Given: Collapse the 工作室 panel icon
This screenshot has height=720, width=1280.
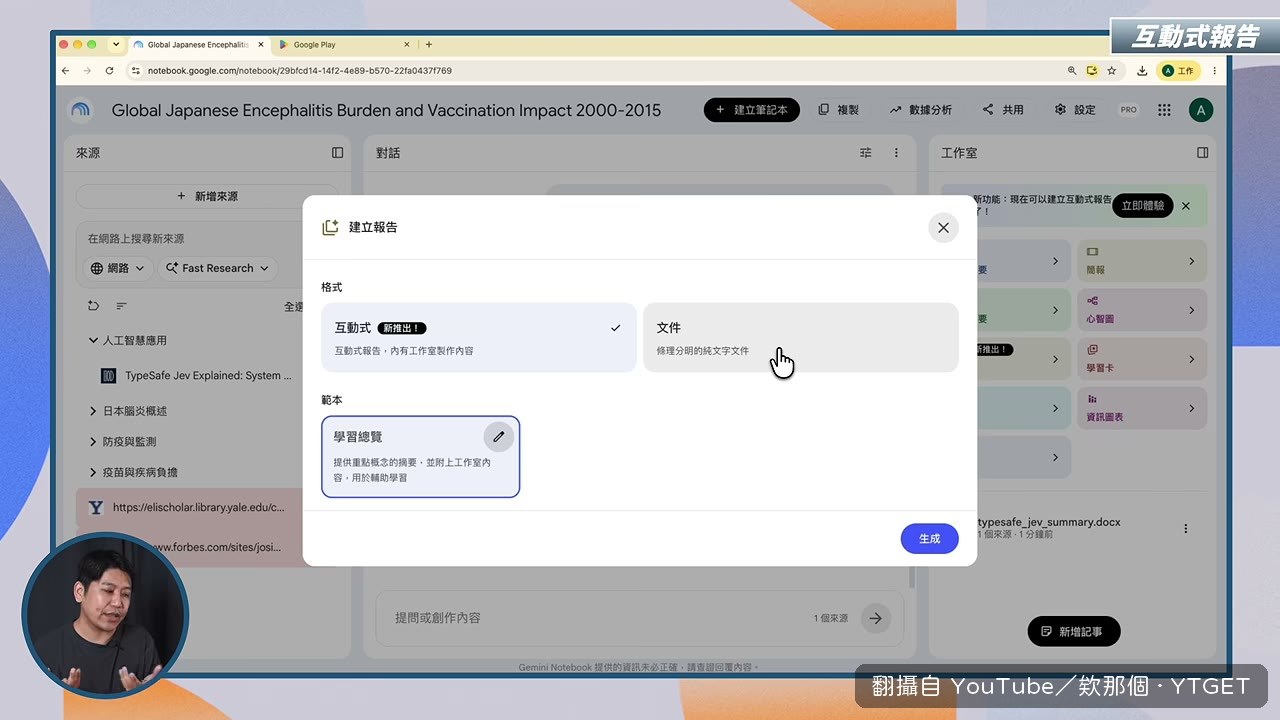Looking at the screenshot, I should tap(1202, 153).
